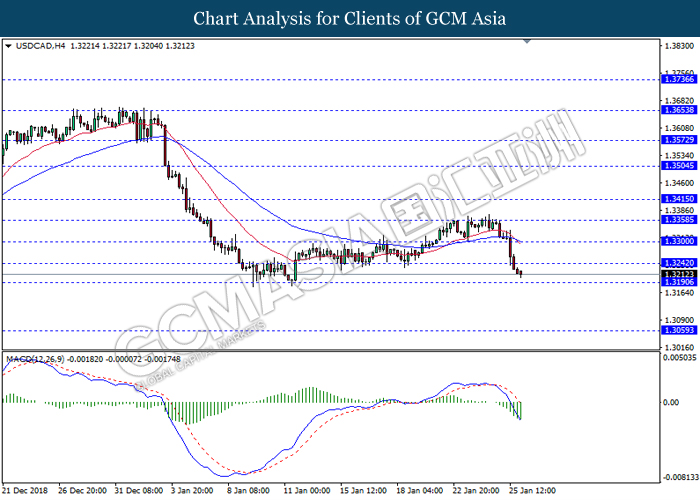The image size is (700, 500).
Task: Click the 11 Jan 00:00 time label
Action: 307,491
